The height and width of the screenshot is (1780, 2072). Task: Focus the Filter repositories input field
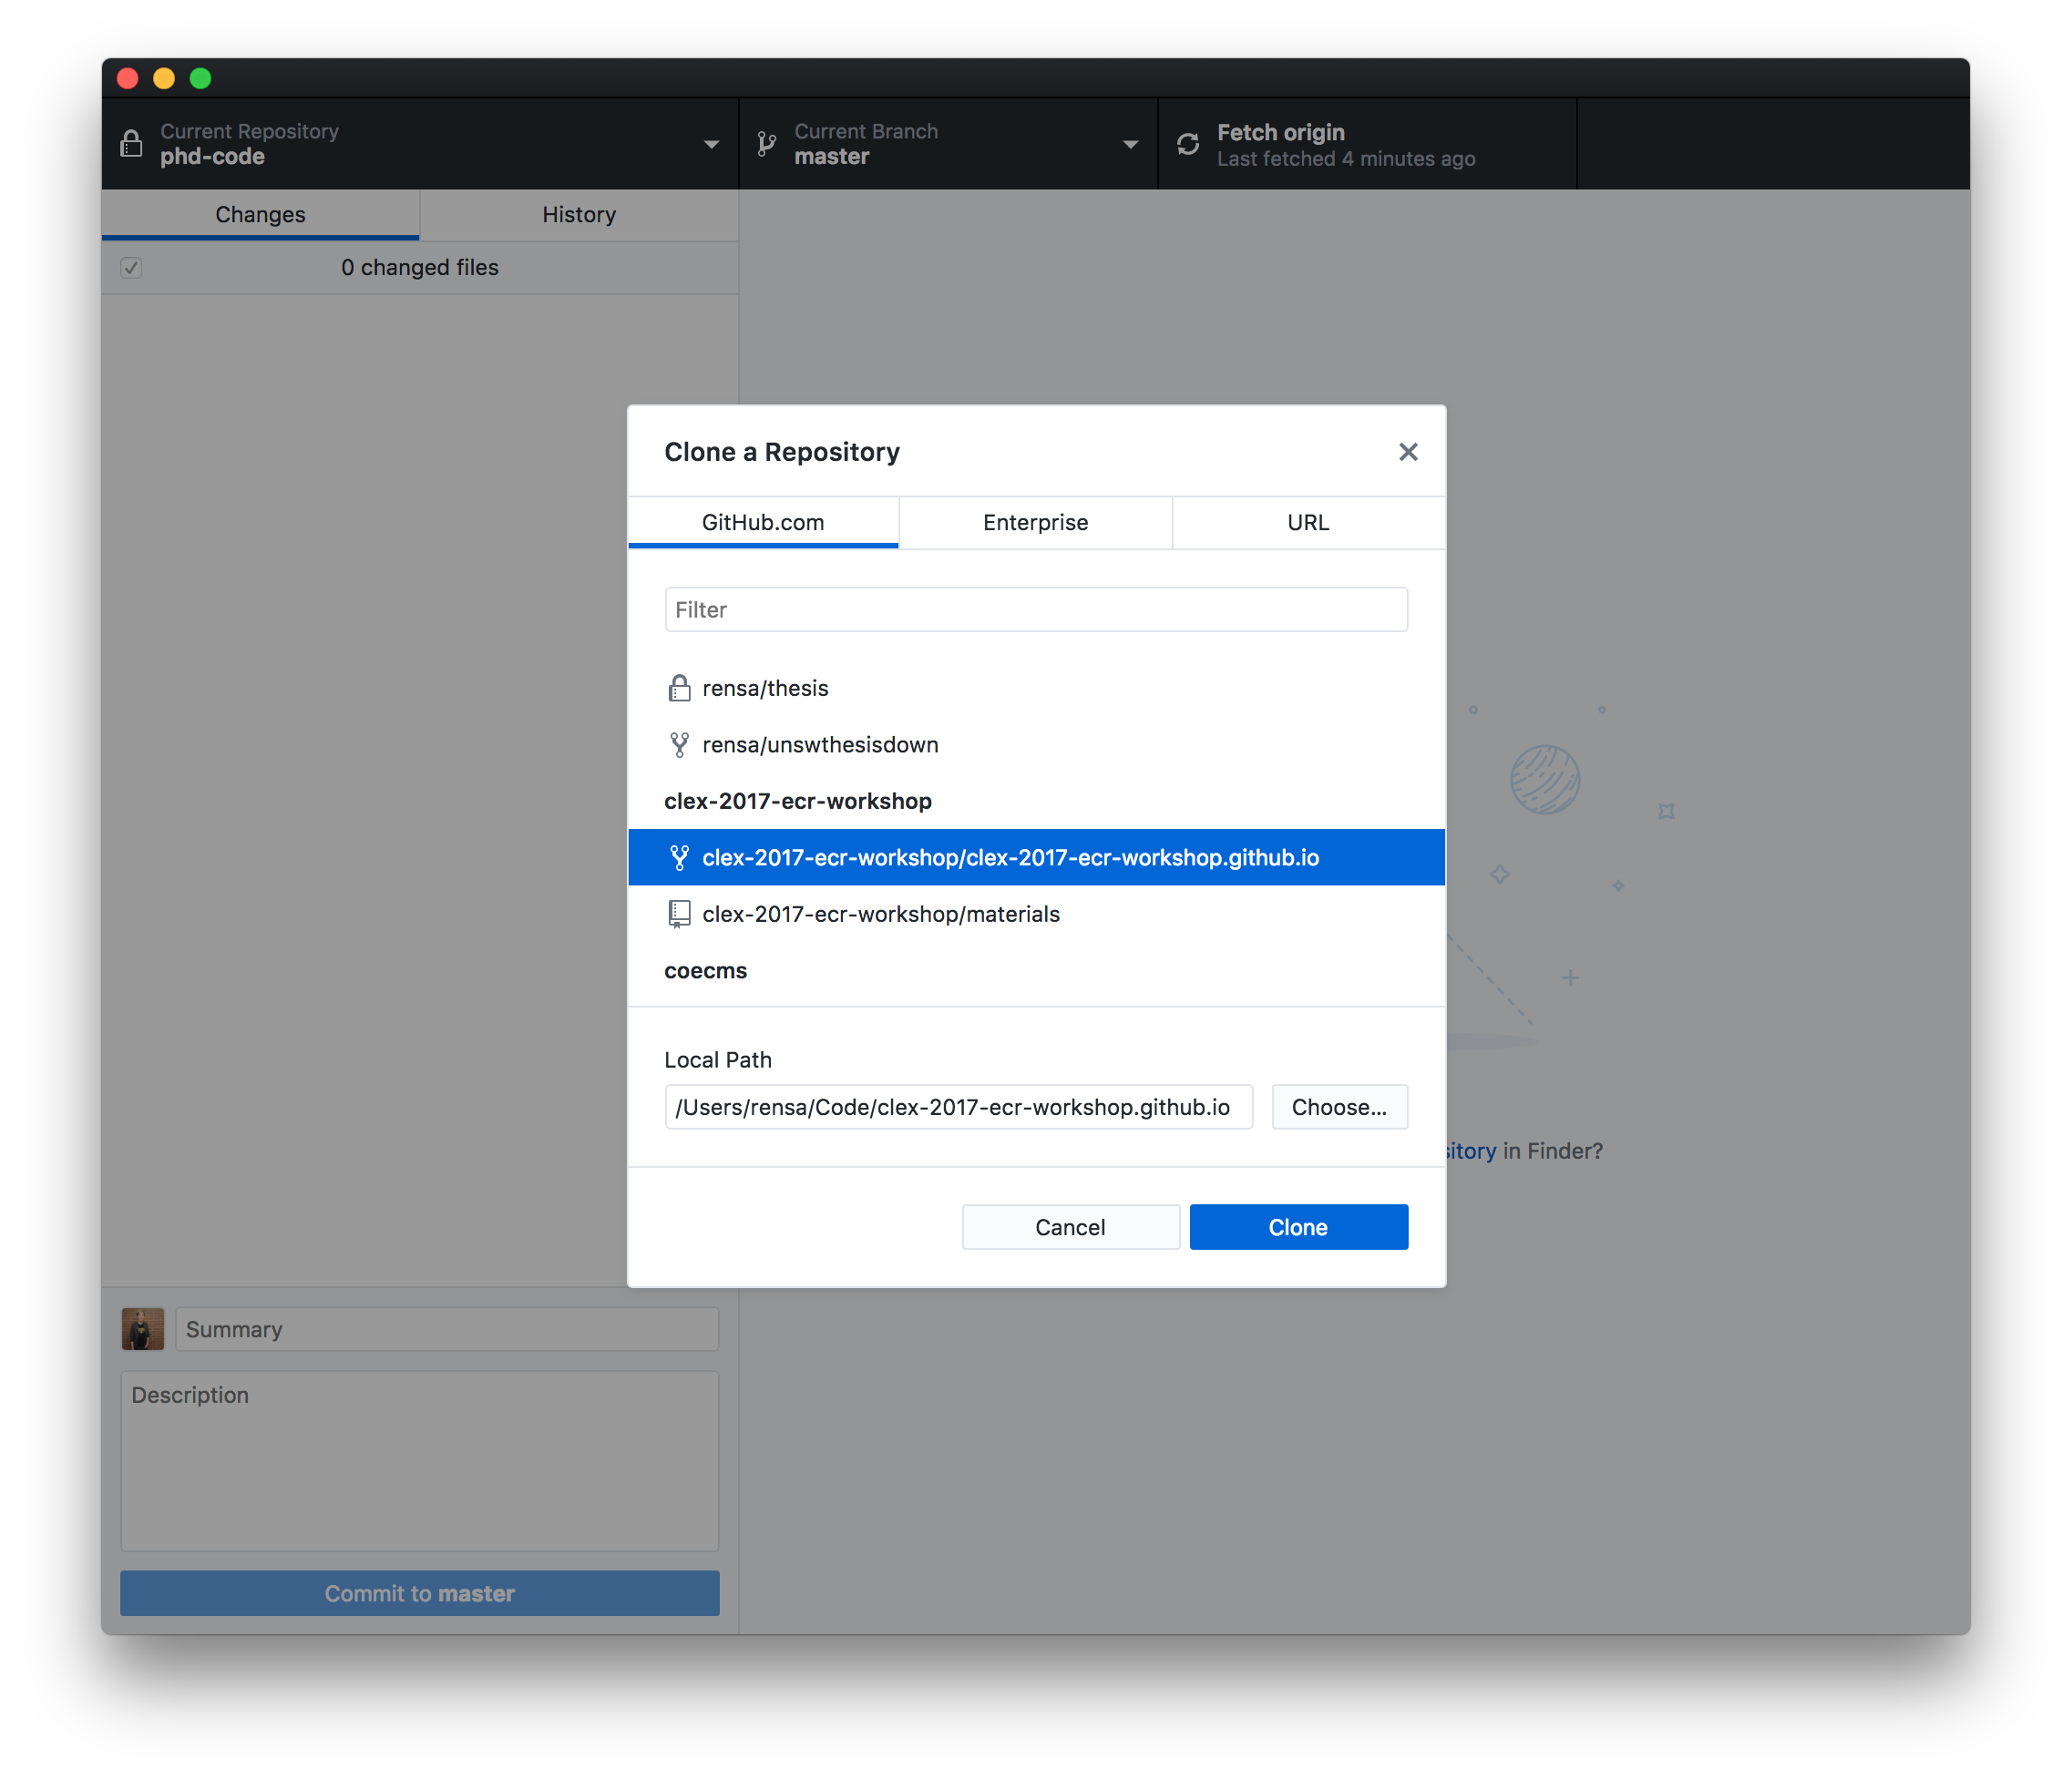click(x=1035, y=610)
